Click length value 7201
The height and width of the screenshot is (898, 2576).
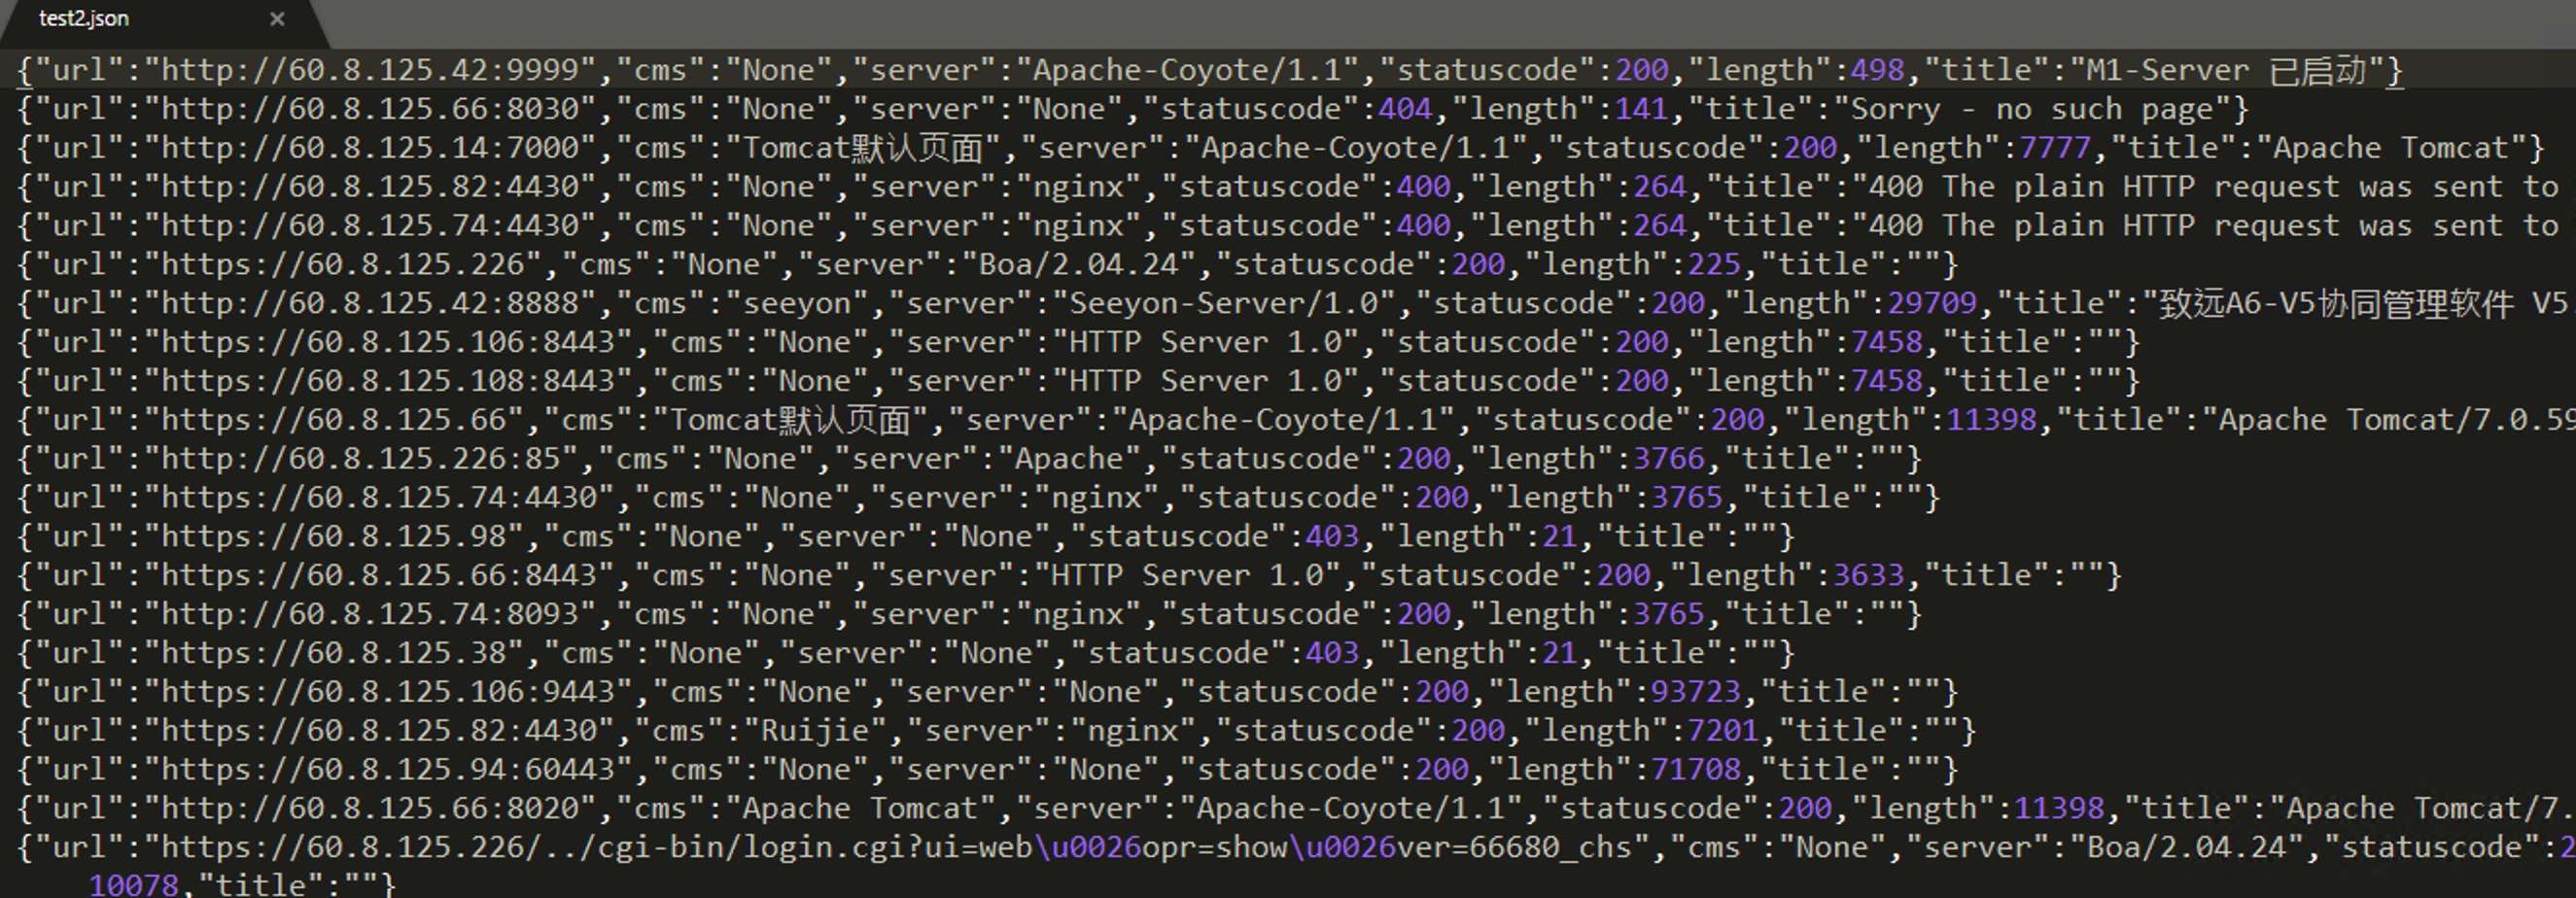(1723, 733)
